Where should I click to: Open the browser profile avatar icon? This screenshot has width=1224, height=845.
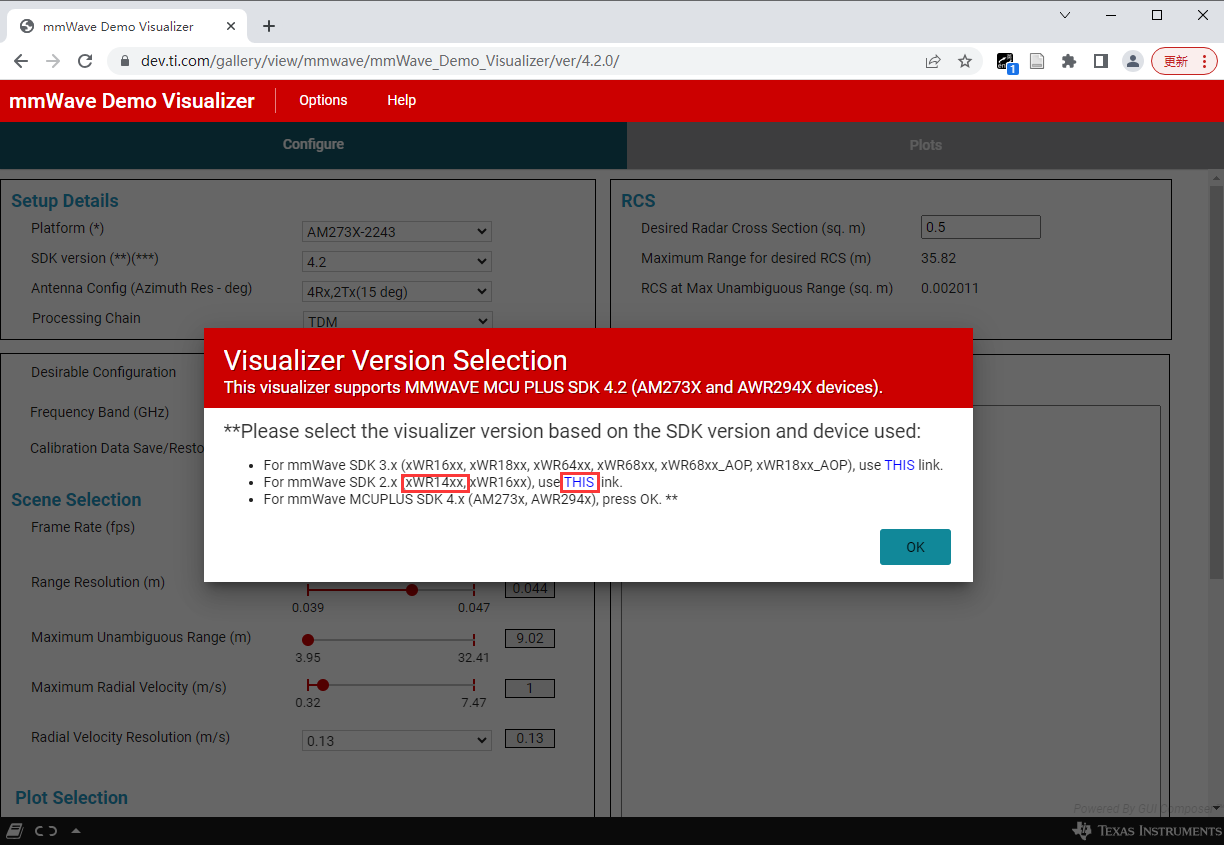point(1132,61)
